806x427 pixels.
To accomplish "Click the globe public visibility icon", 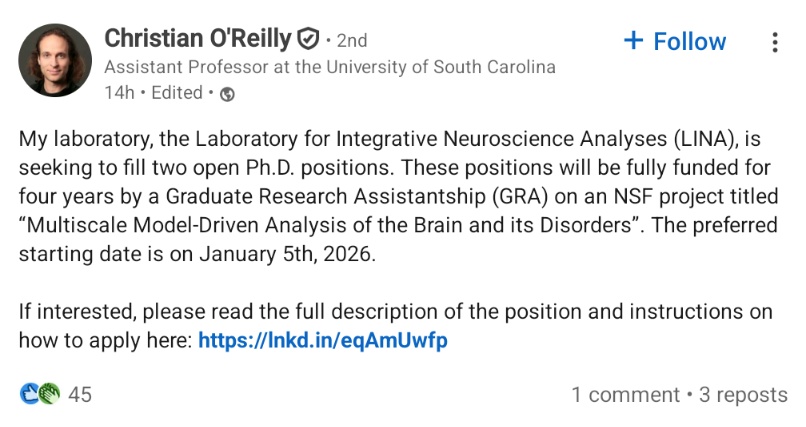I will pos(227,94).
